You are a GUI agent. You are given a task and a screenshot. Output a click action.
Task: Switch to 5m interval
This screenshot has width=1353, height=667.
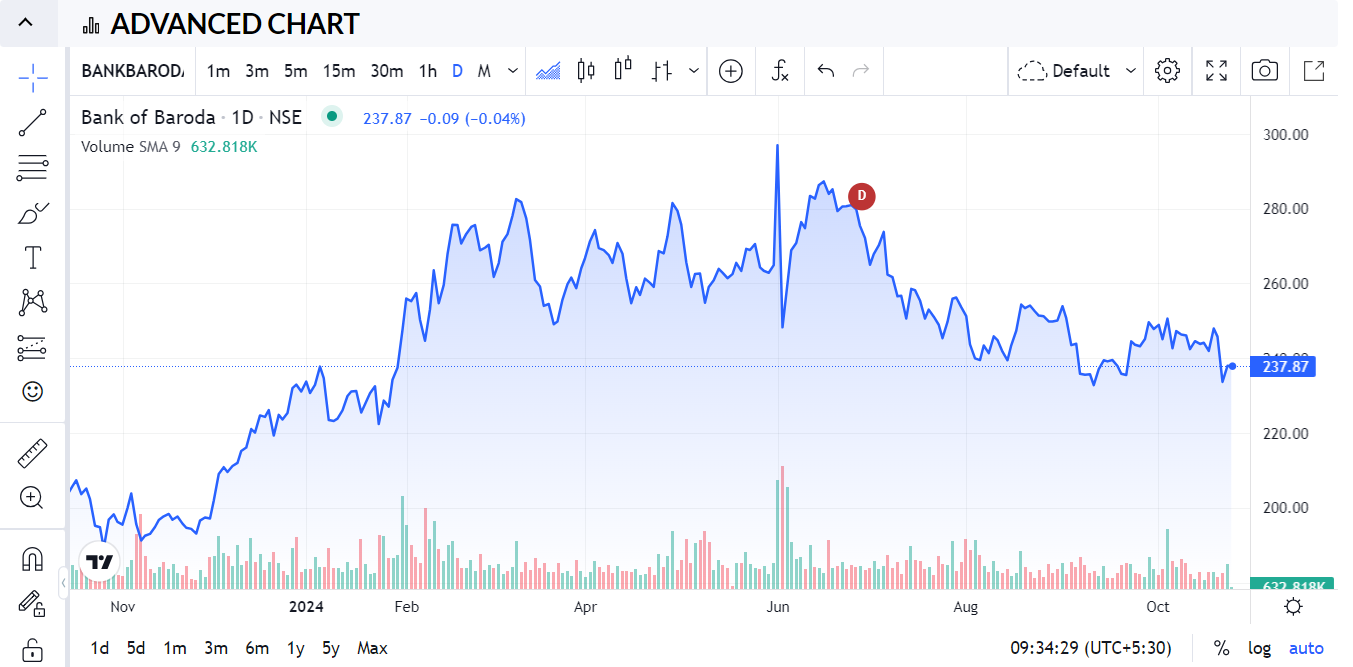click(295, 71)
